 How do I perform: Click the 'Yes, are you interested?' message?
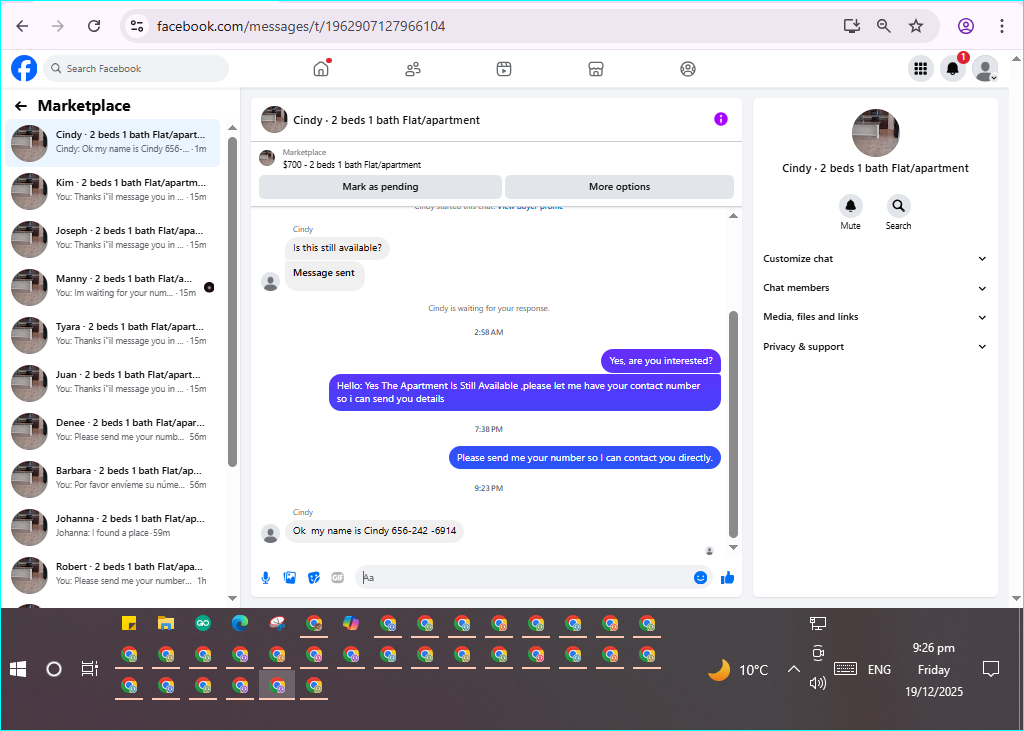click(661, 361)
